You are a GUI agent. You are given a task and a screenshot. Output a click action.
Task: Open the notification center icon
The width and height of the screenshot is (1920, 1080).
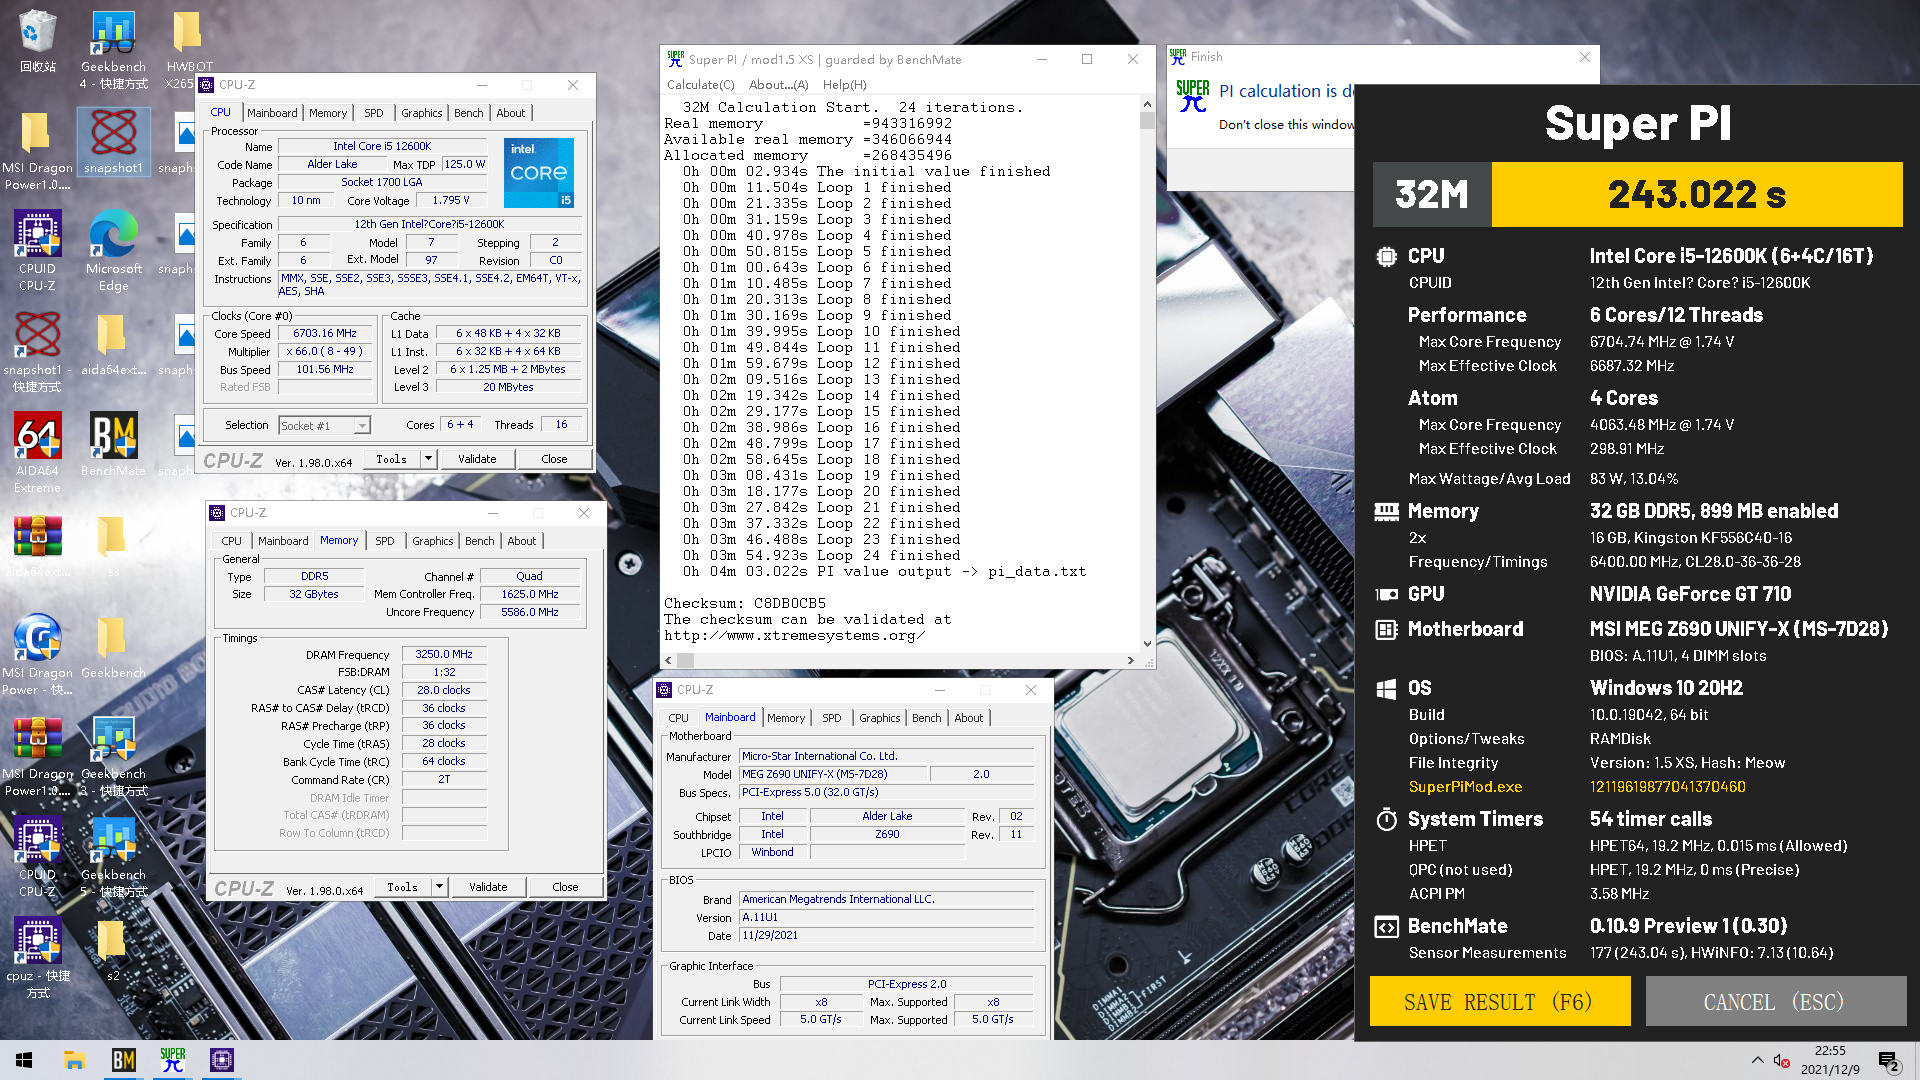coord(1888,1060)
